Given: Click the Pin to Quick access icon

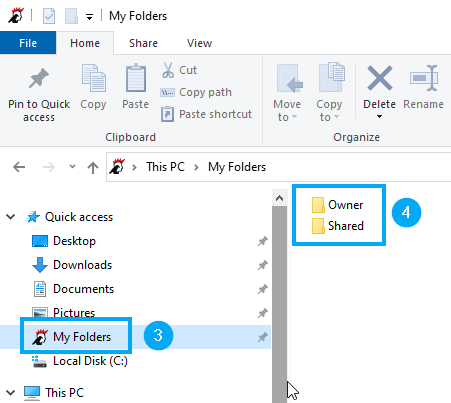Looking at the screenshot, I should pos(39,78).
